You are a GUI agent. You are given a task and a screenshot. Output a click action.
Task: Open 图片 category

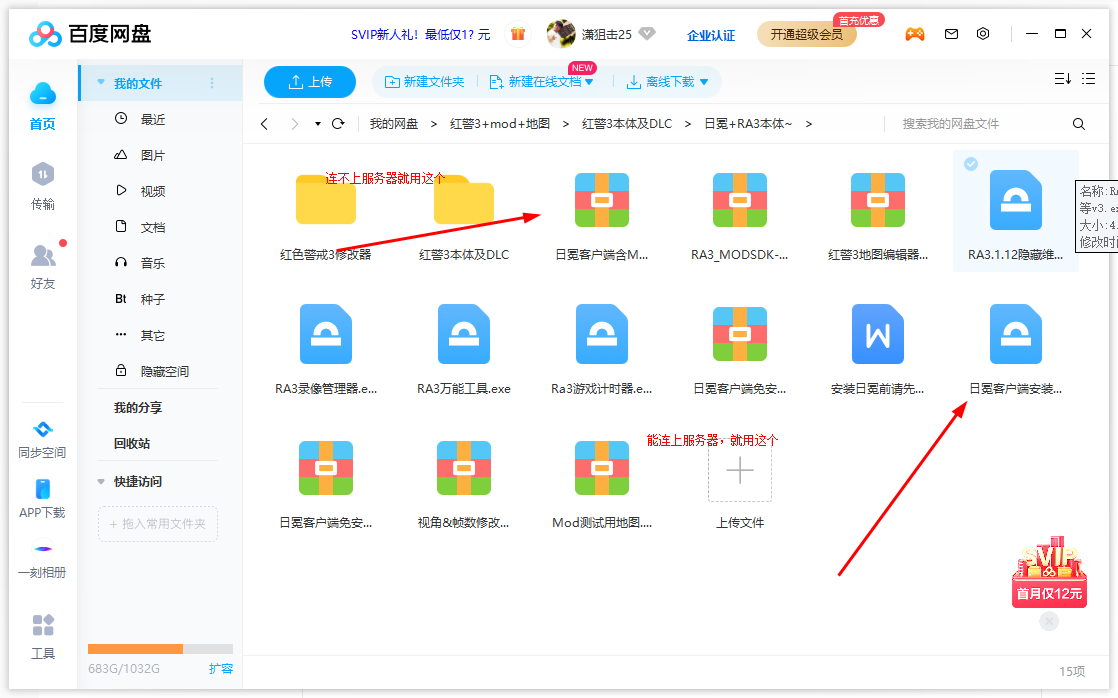click(153, 155)
